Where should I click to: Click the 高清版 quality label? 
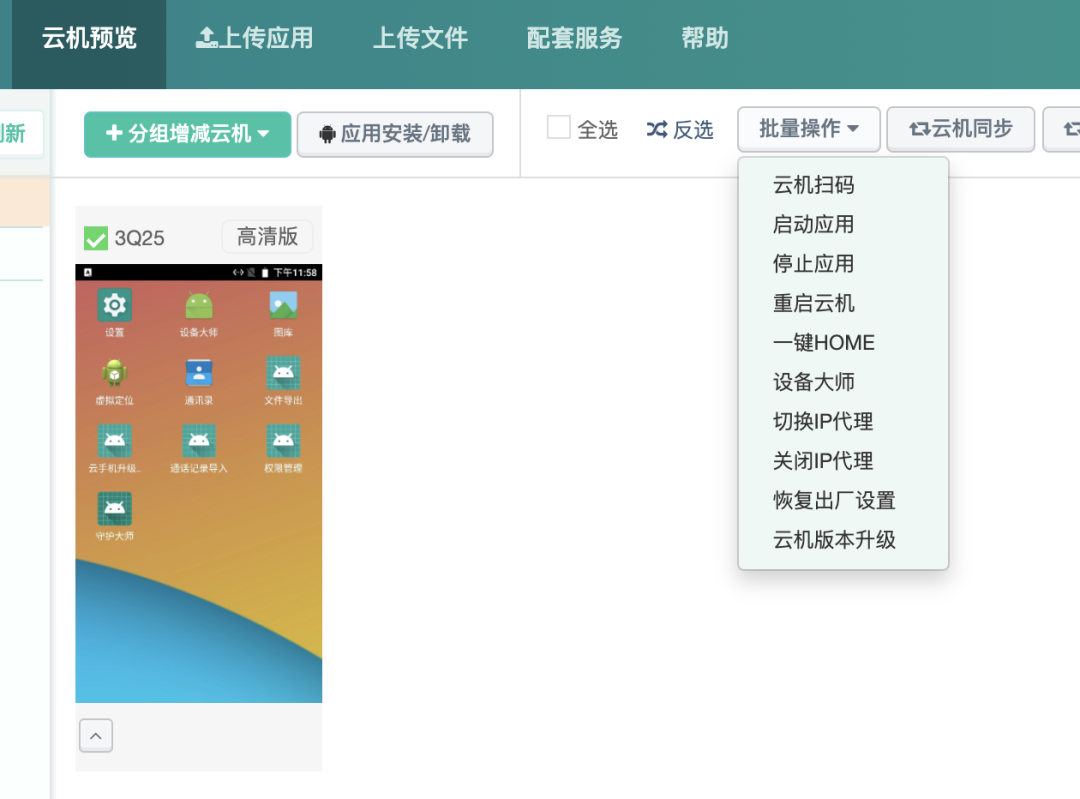coord(267,237)
